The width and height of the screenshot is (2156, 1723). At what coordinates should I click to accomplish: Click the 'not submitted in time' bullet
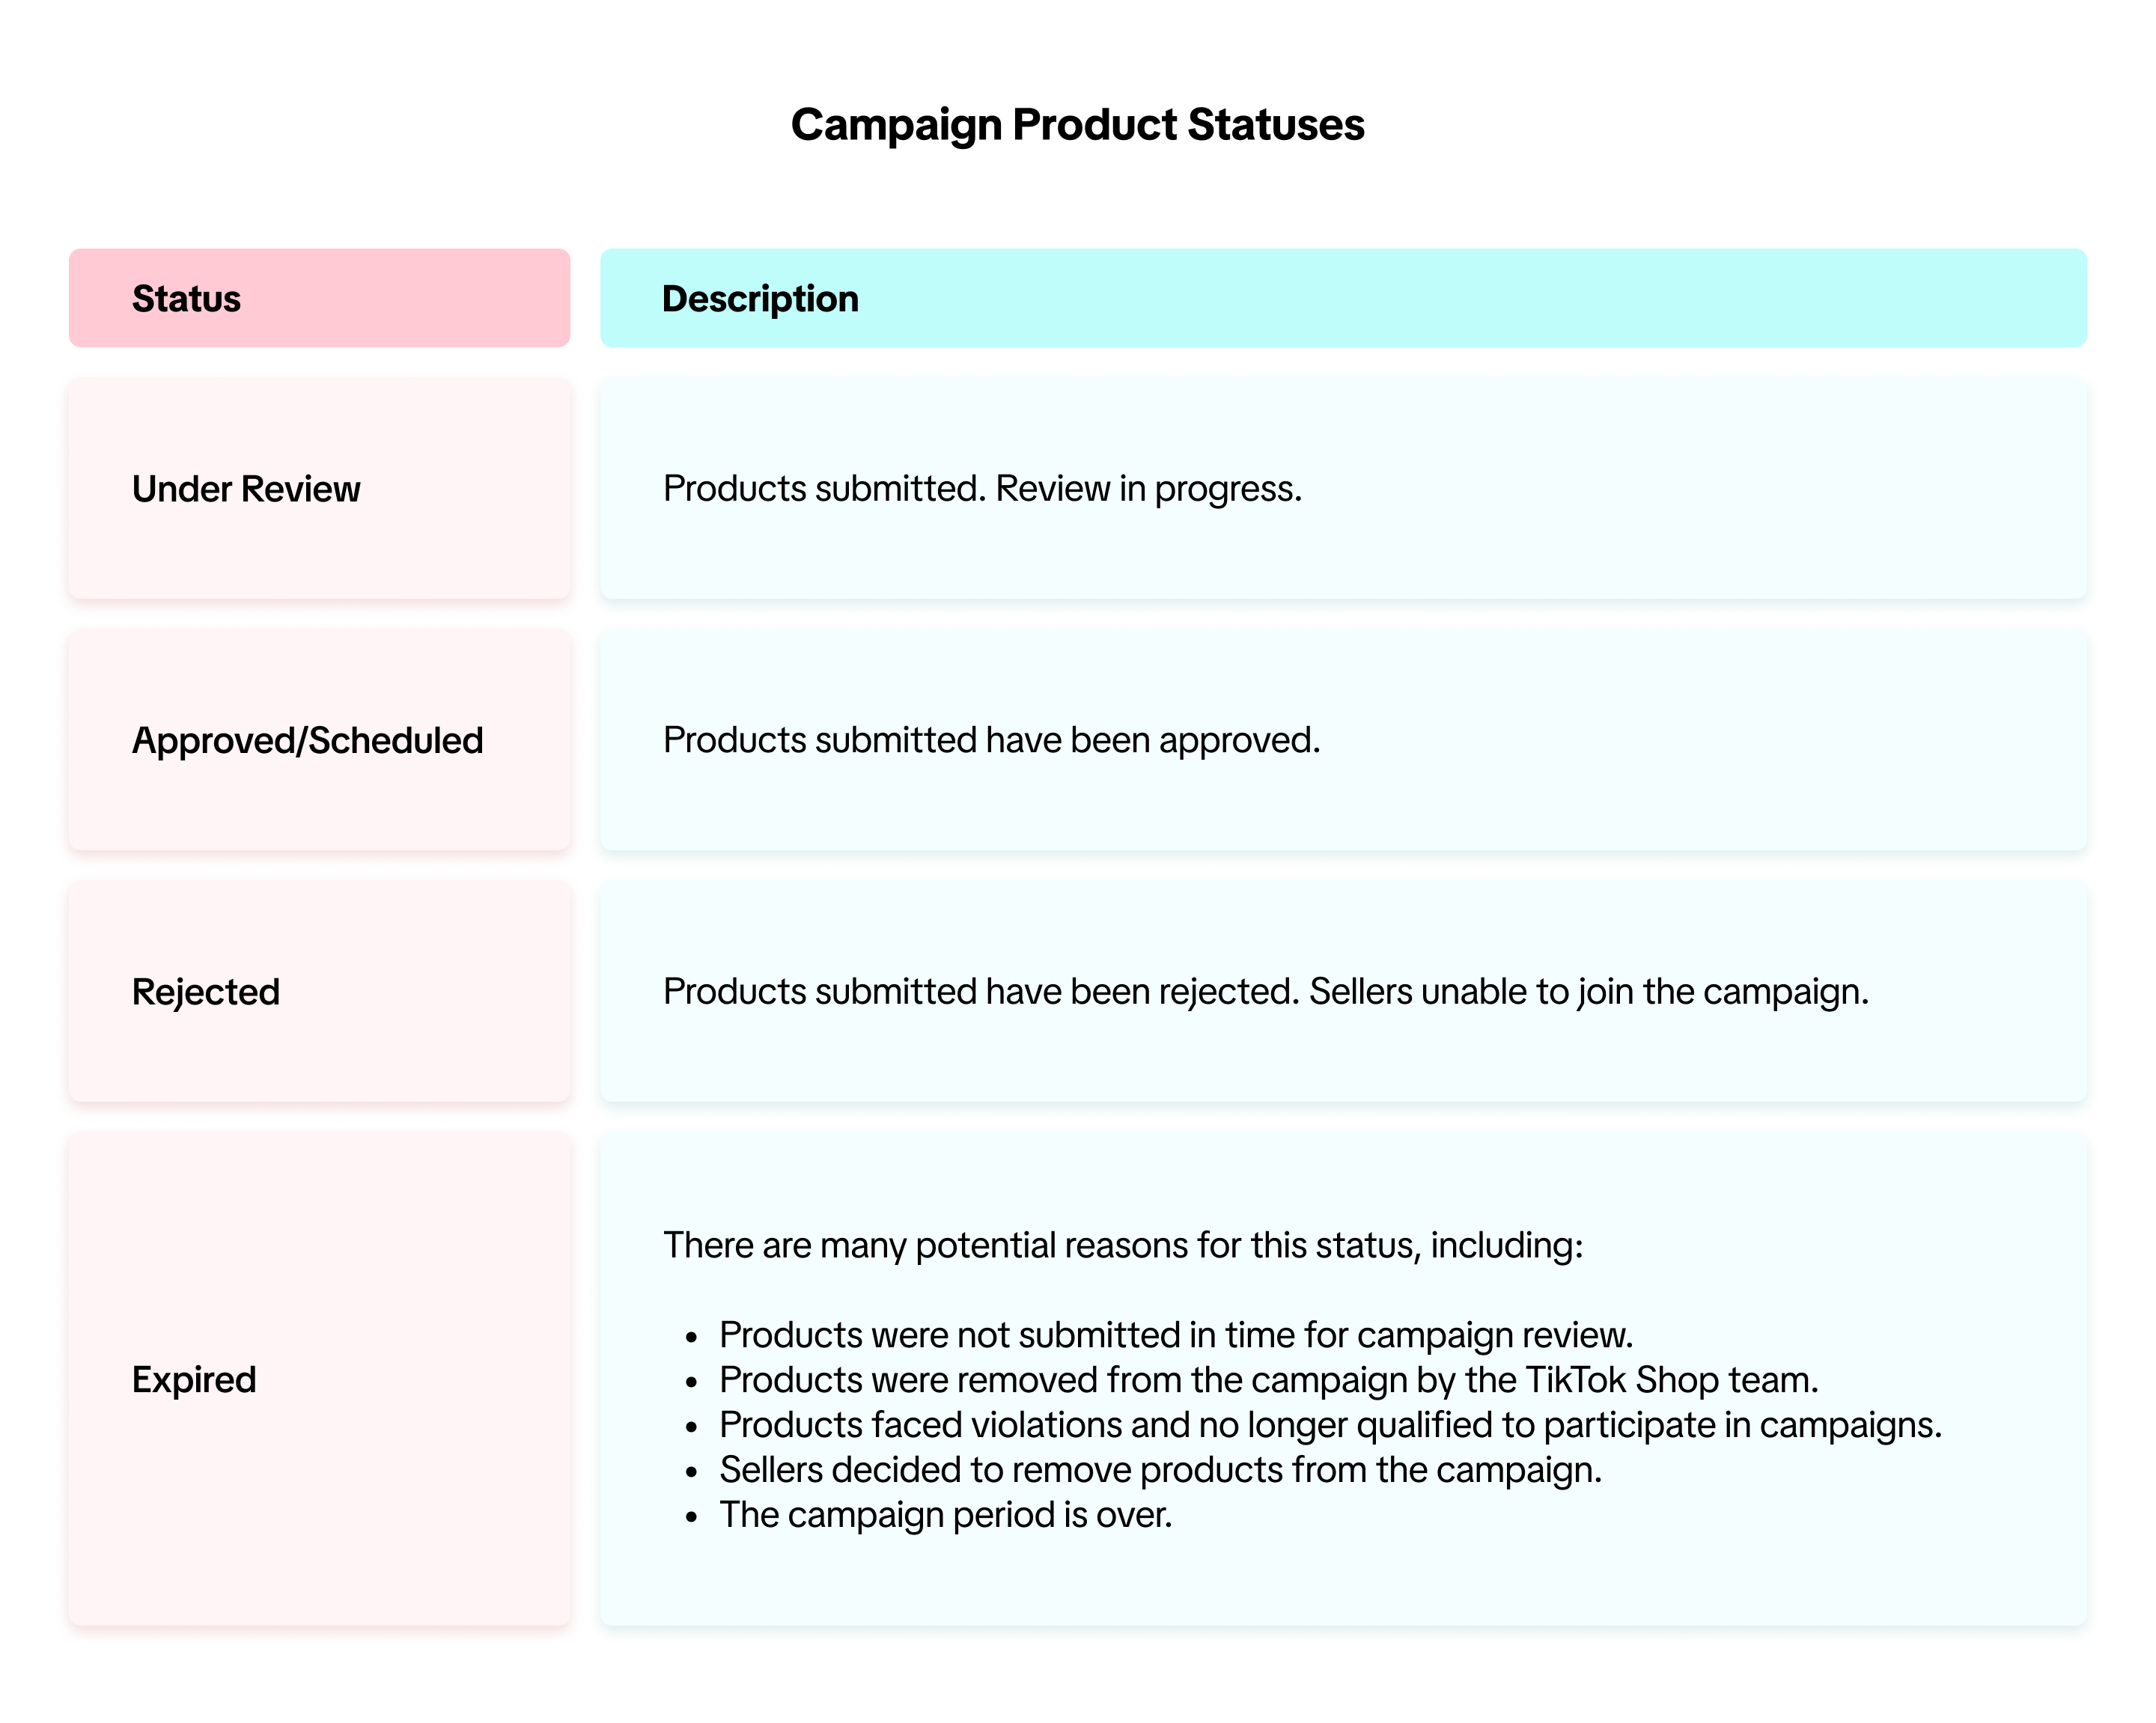(1176, 1335)
